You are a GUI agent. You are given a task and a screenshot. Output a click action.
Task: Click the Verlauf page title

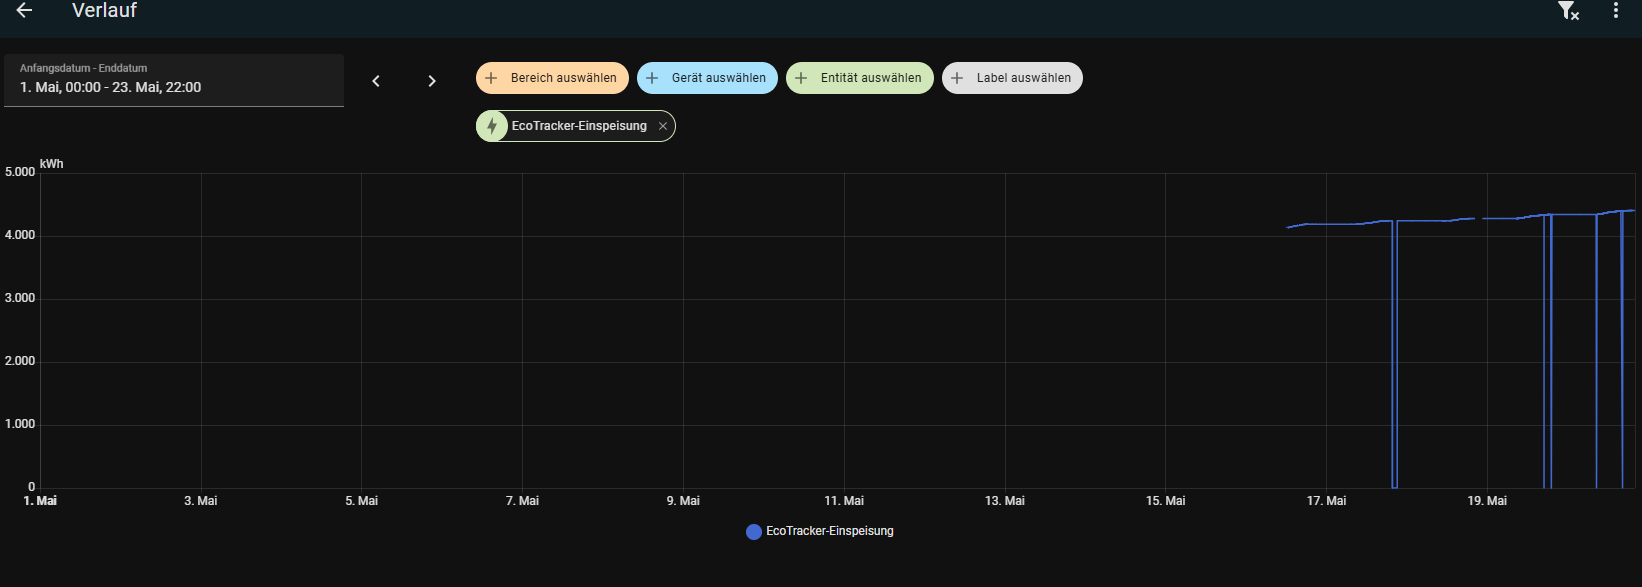pos(104,10)
